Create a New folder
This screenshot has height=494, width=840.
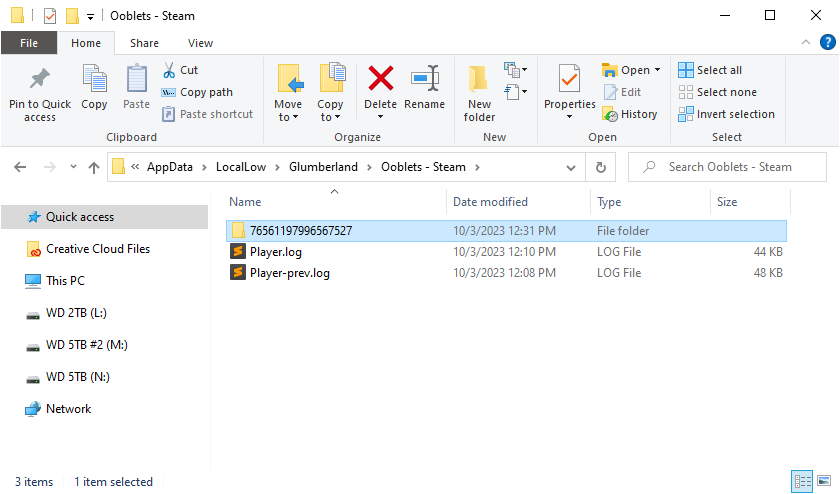pos(479,93)
